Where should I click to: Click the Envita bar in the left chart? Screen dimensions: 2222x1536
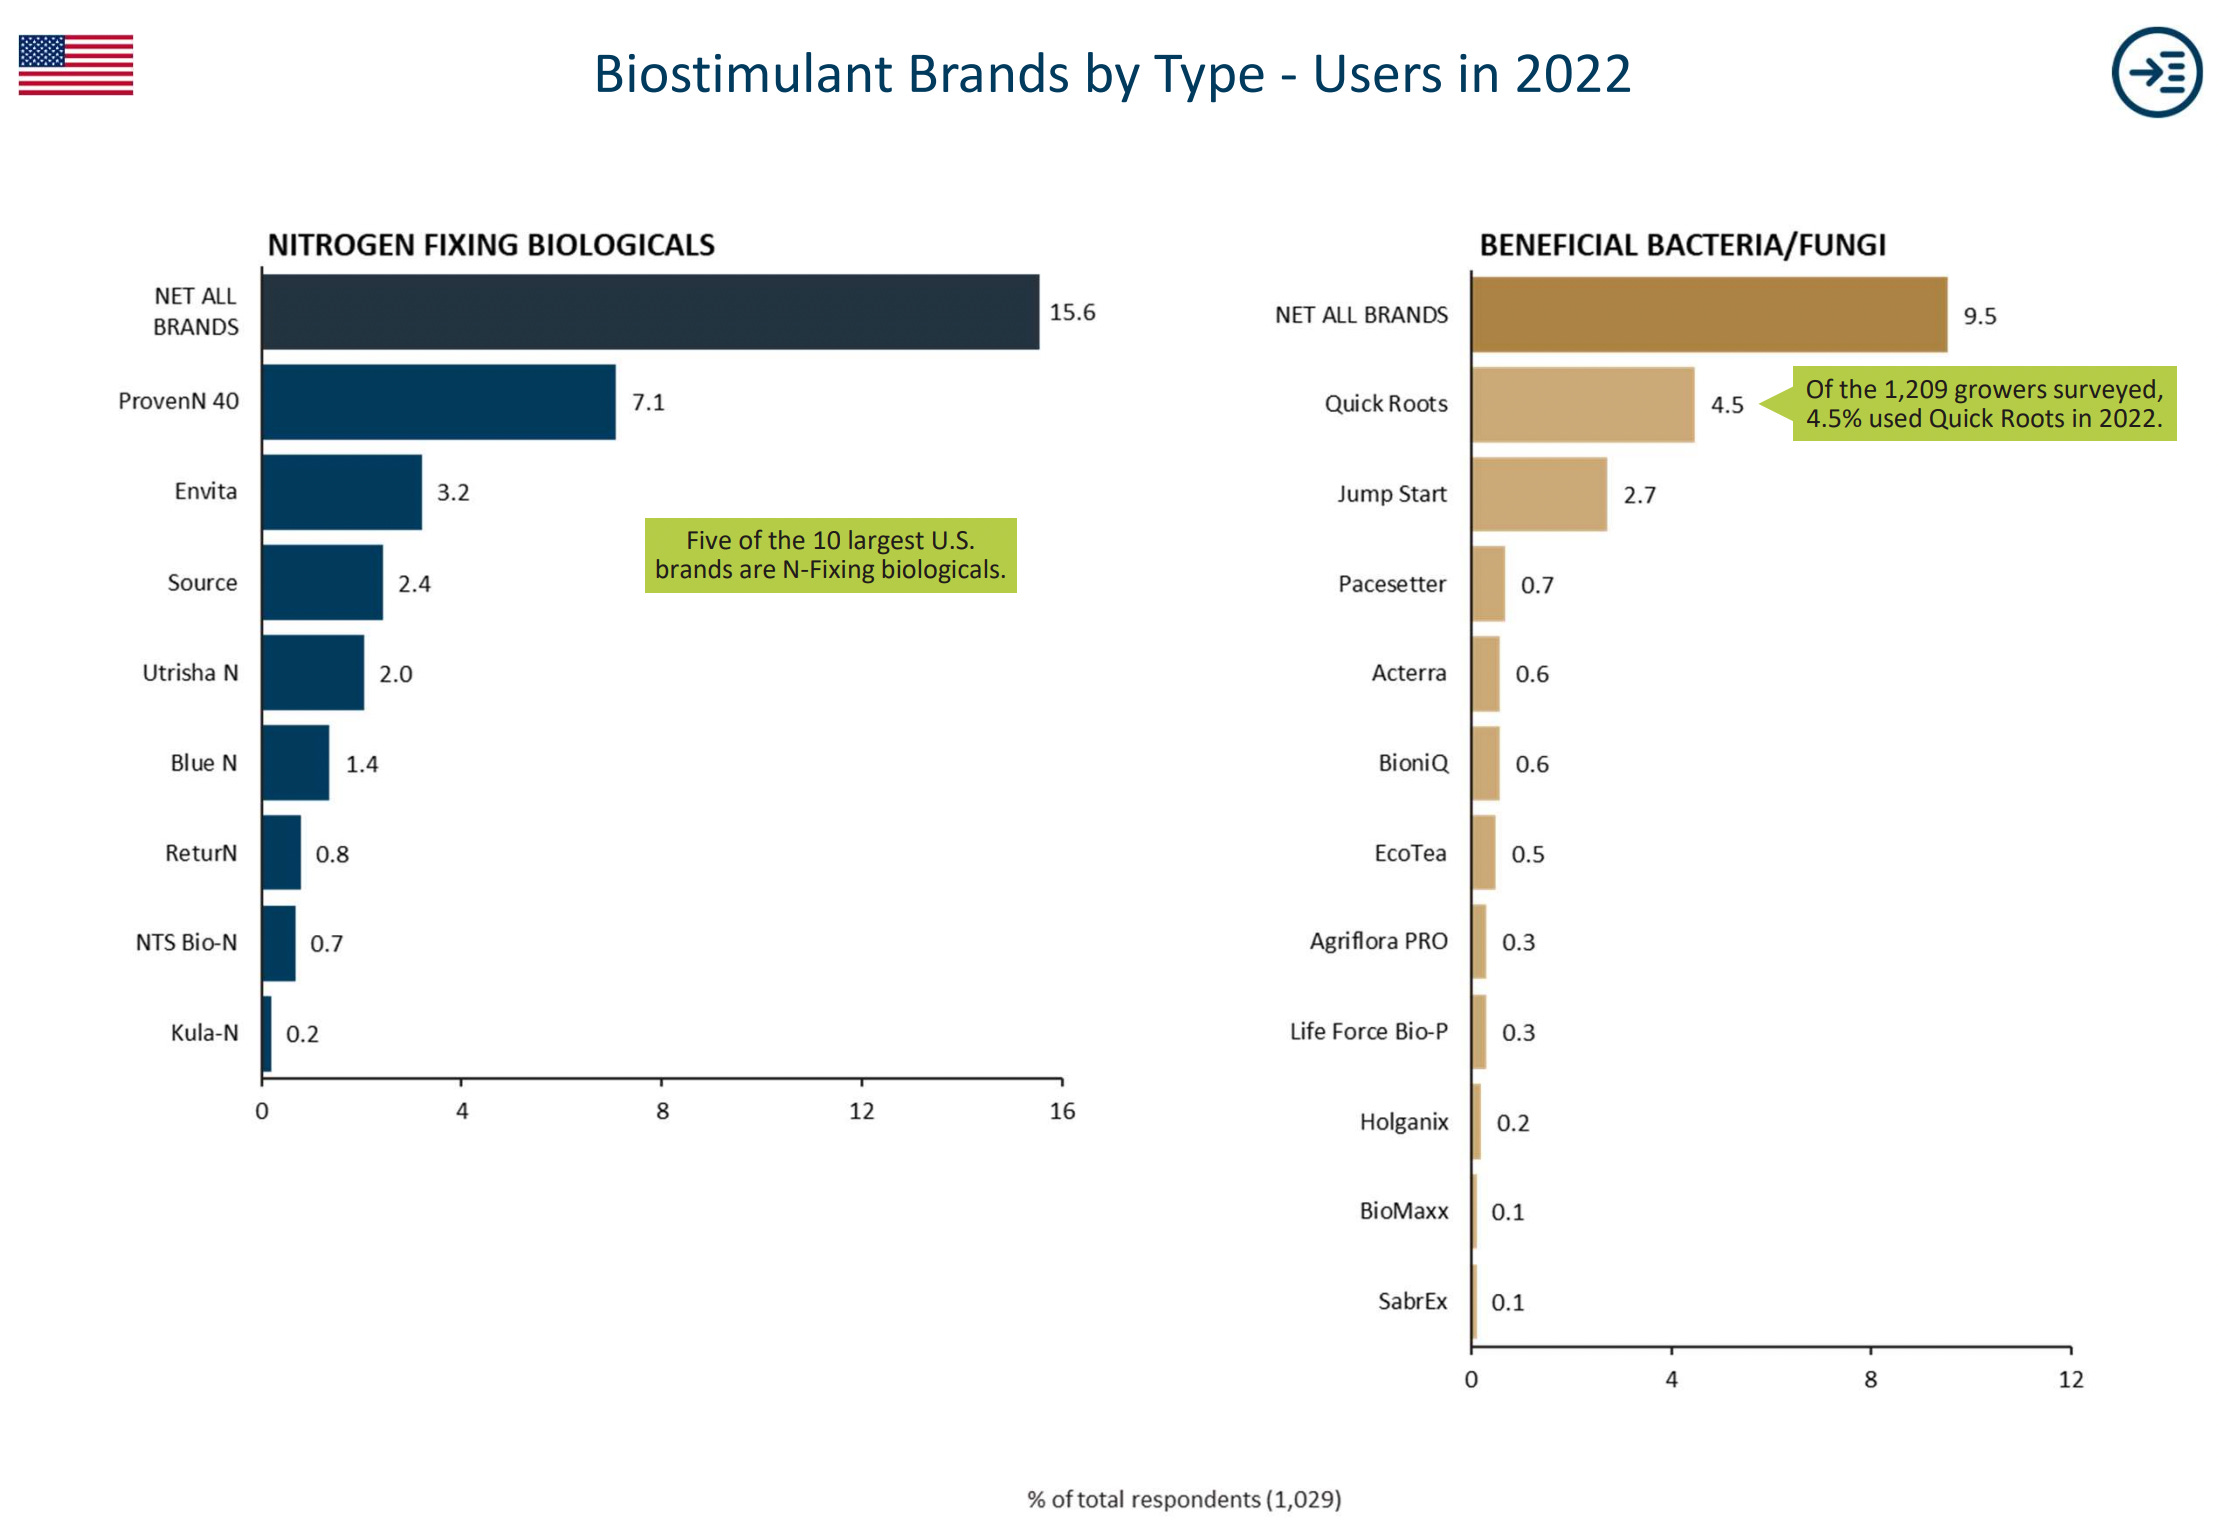pyautogui.click(x=340, y=492)
